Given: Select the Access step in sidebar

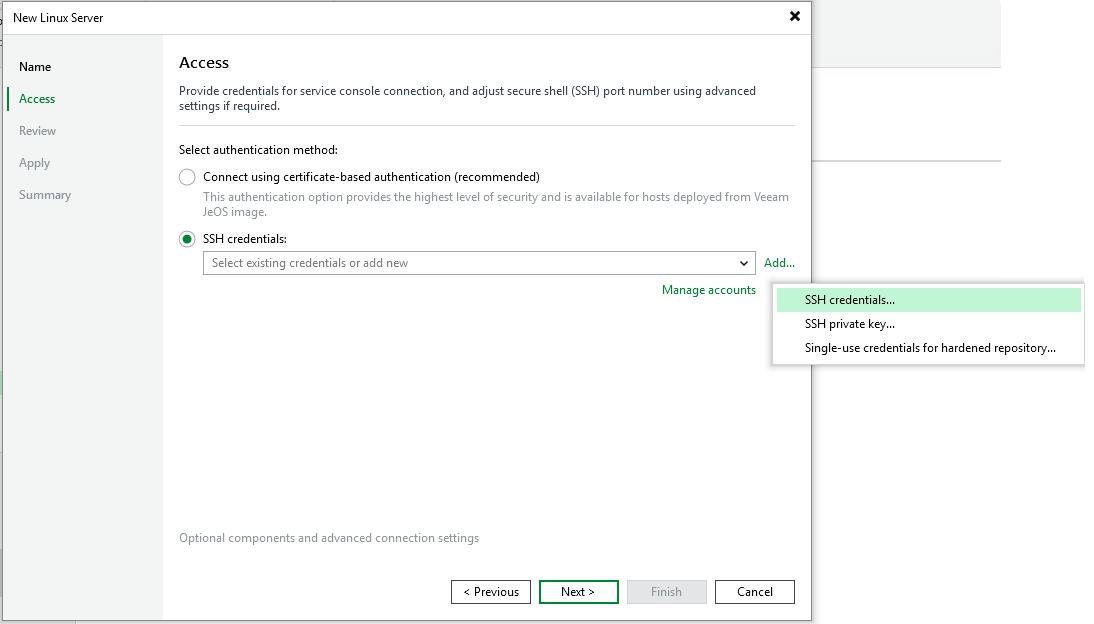Looking at the screenshot, I should point(37,99).
